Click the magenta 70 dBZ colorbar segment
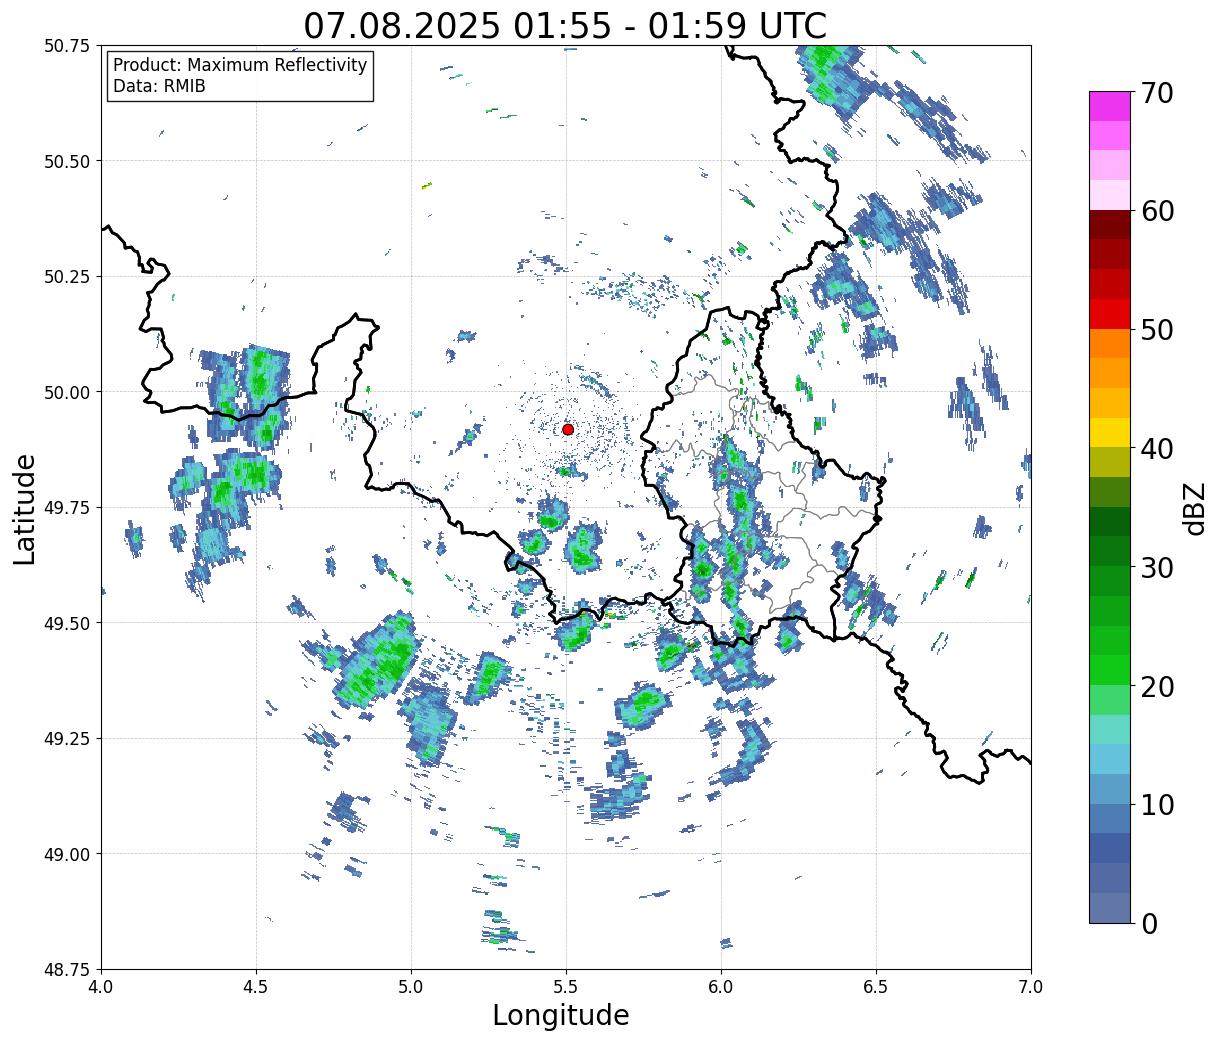 [1110, 106]
